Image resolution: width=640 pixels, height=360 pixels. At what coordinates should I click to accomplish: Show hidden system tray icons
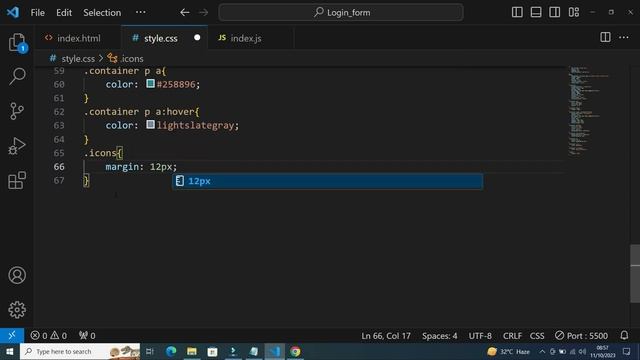point(542,351)
